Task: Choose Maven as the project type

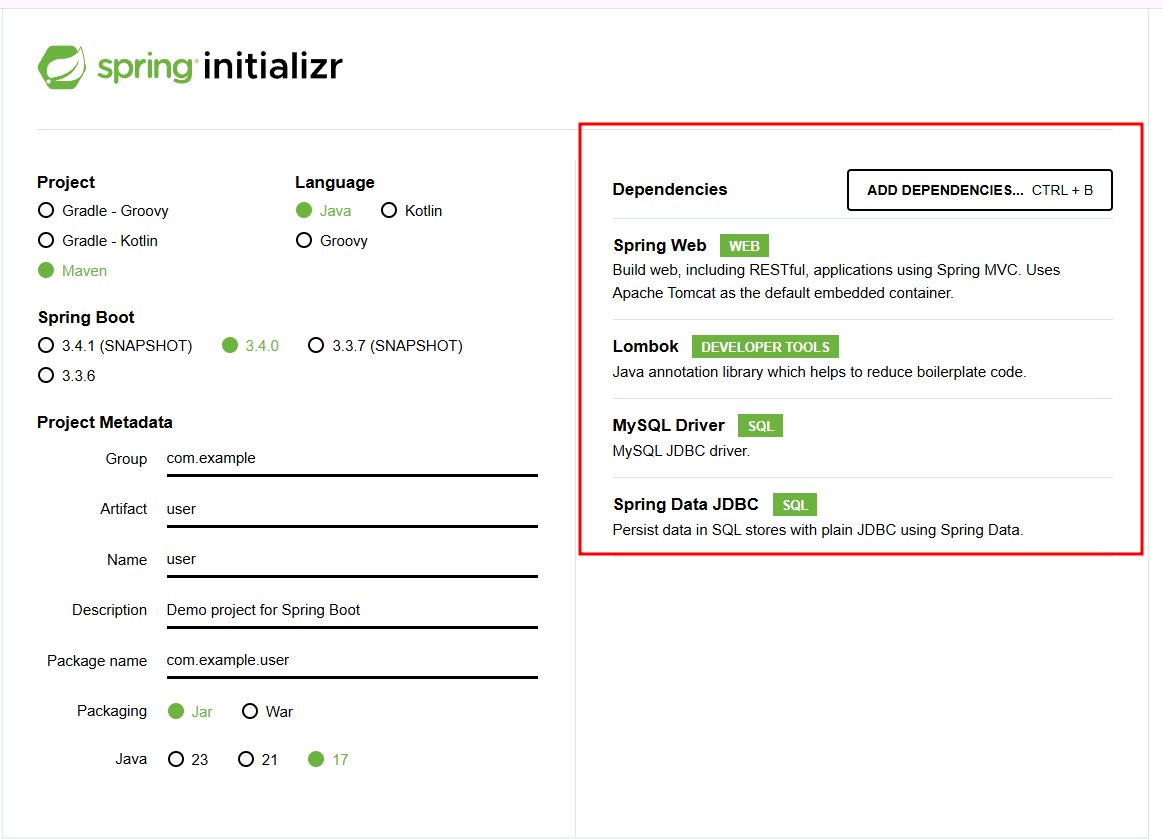Action: pos(73,271)
